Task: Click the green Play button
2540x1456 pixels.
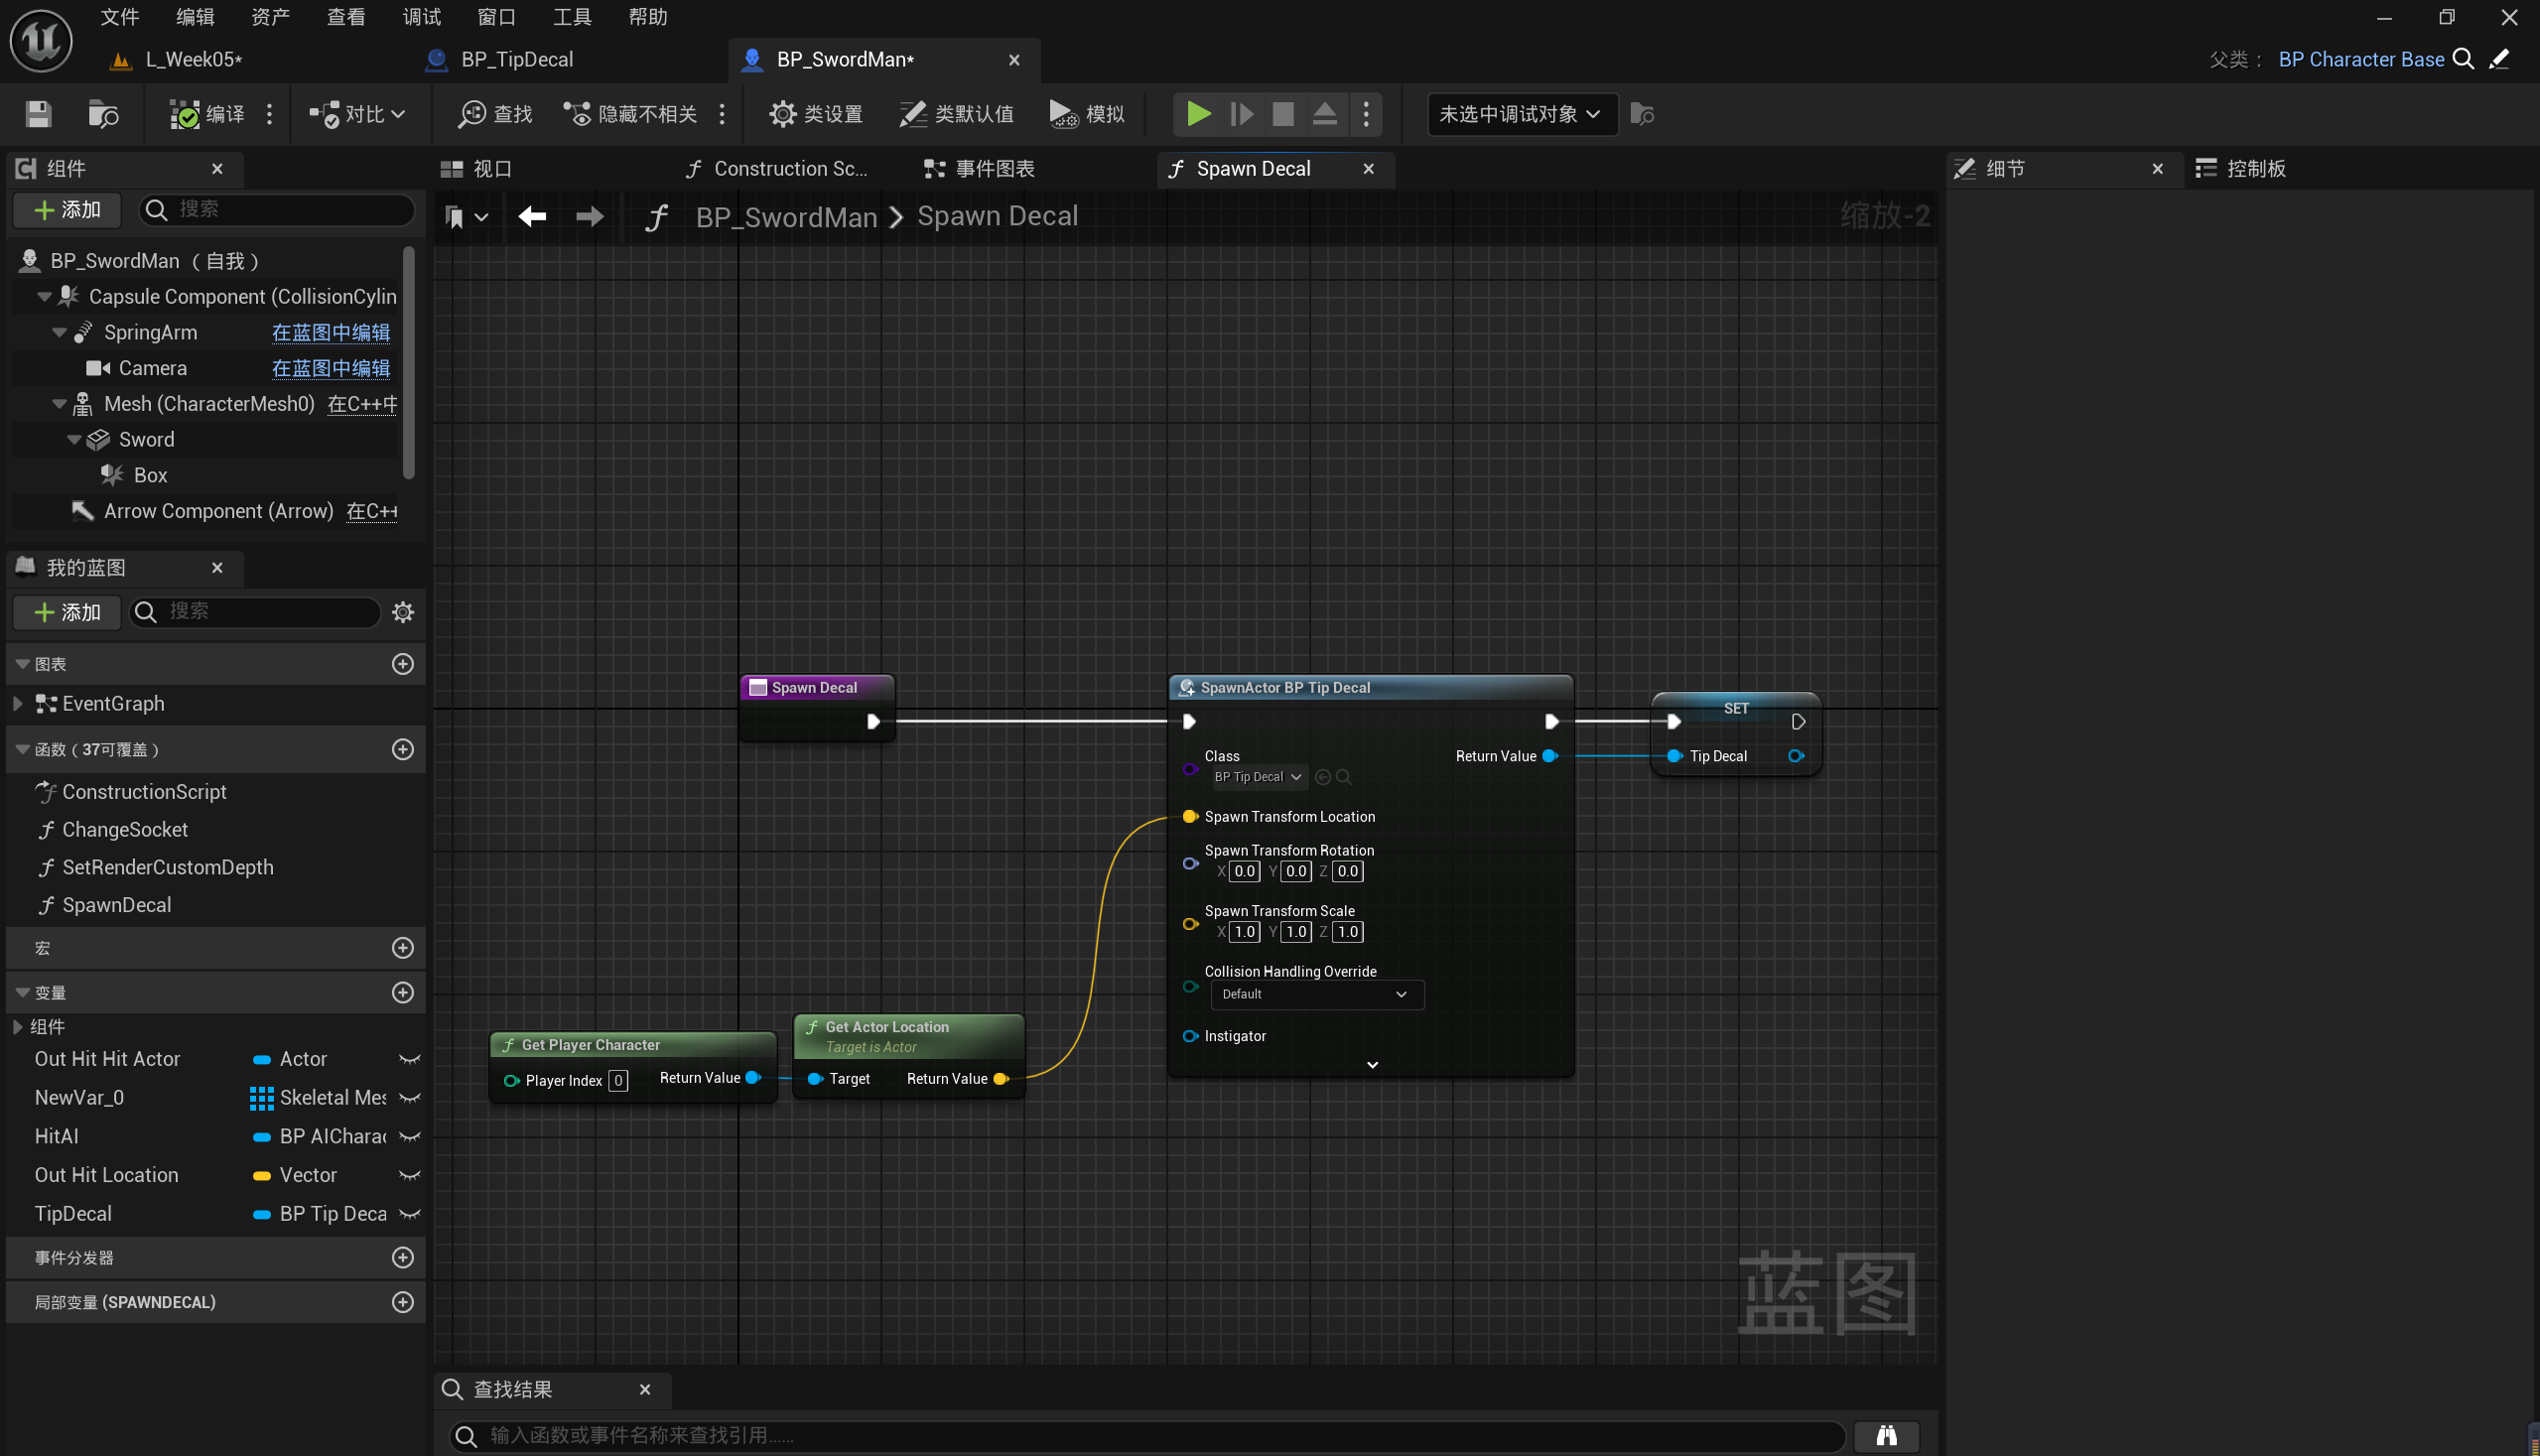Action: click(x=1198, y=114)
